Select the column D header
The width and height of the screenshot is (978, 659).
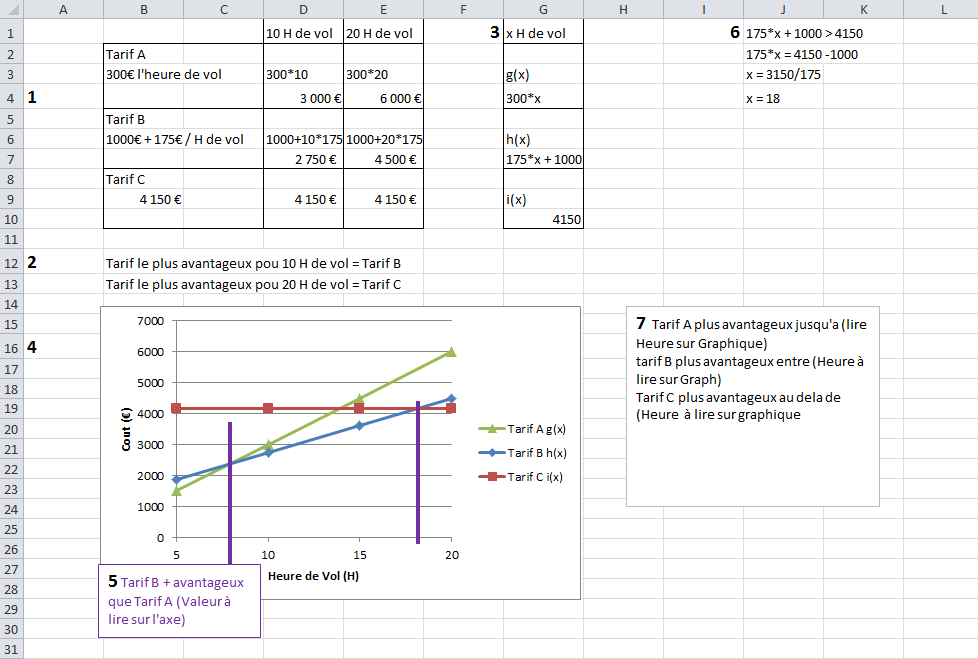pos(303,9)
